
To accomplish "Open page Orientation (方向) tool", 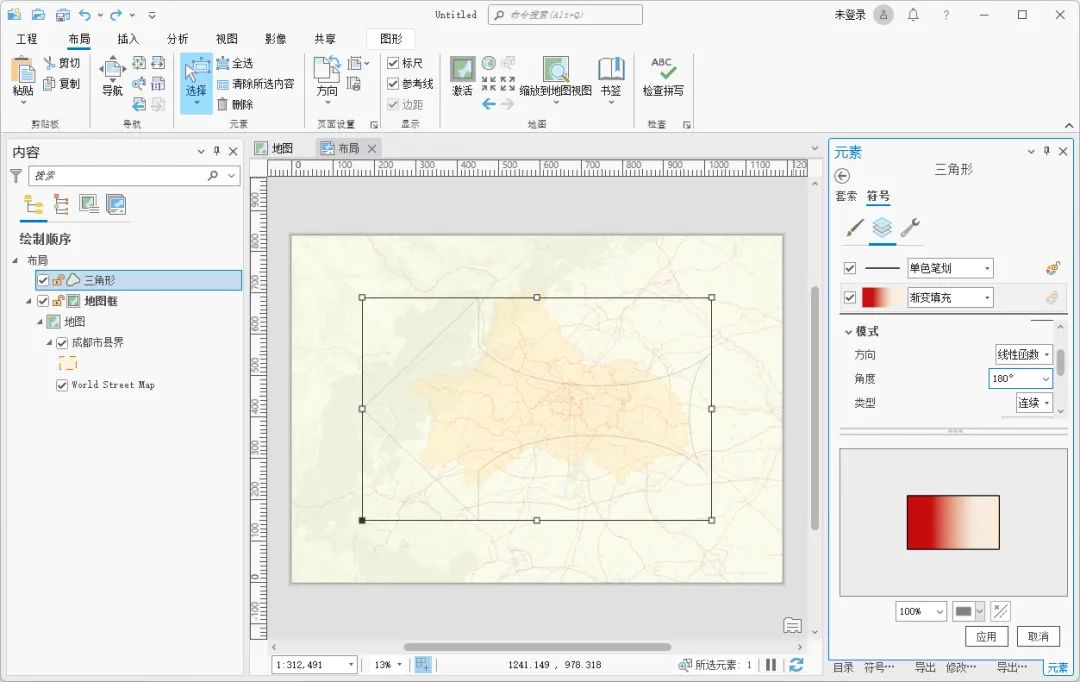I will click(327, 78).
